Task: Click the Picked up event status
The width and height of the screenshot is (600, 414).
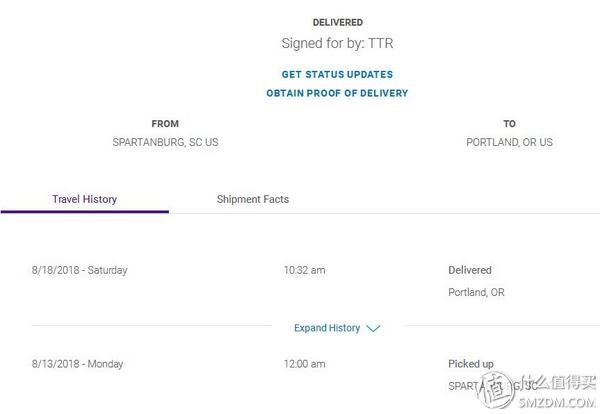Action: coord(471,364)
